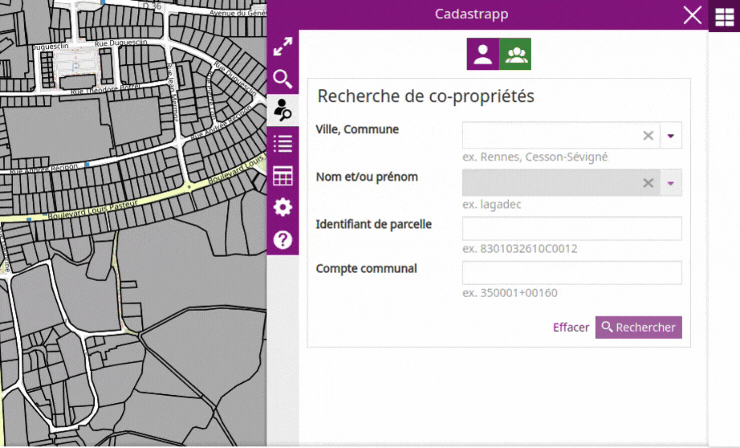Click the Rechercher button
Viewport: 740px width, 448px height.
(639, 327)
